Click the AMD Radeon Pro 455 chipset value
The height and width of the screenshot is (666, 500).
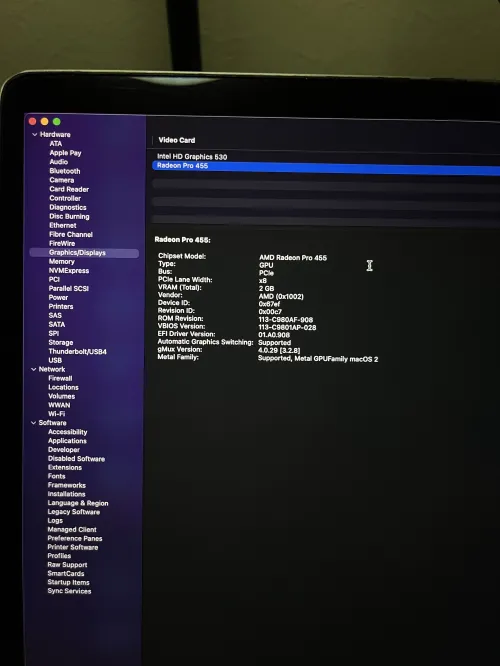click(293, 258)
